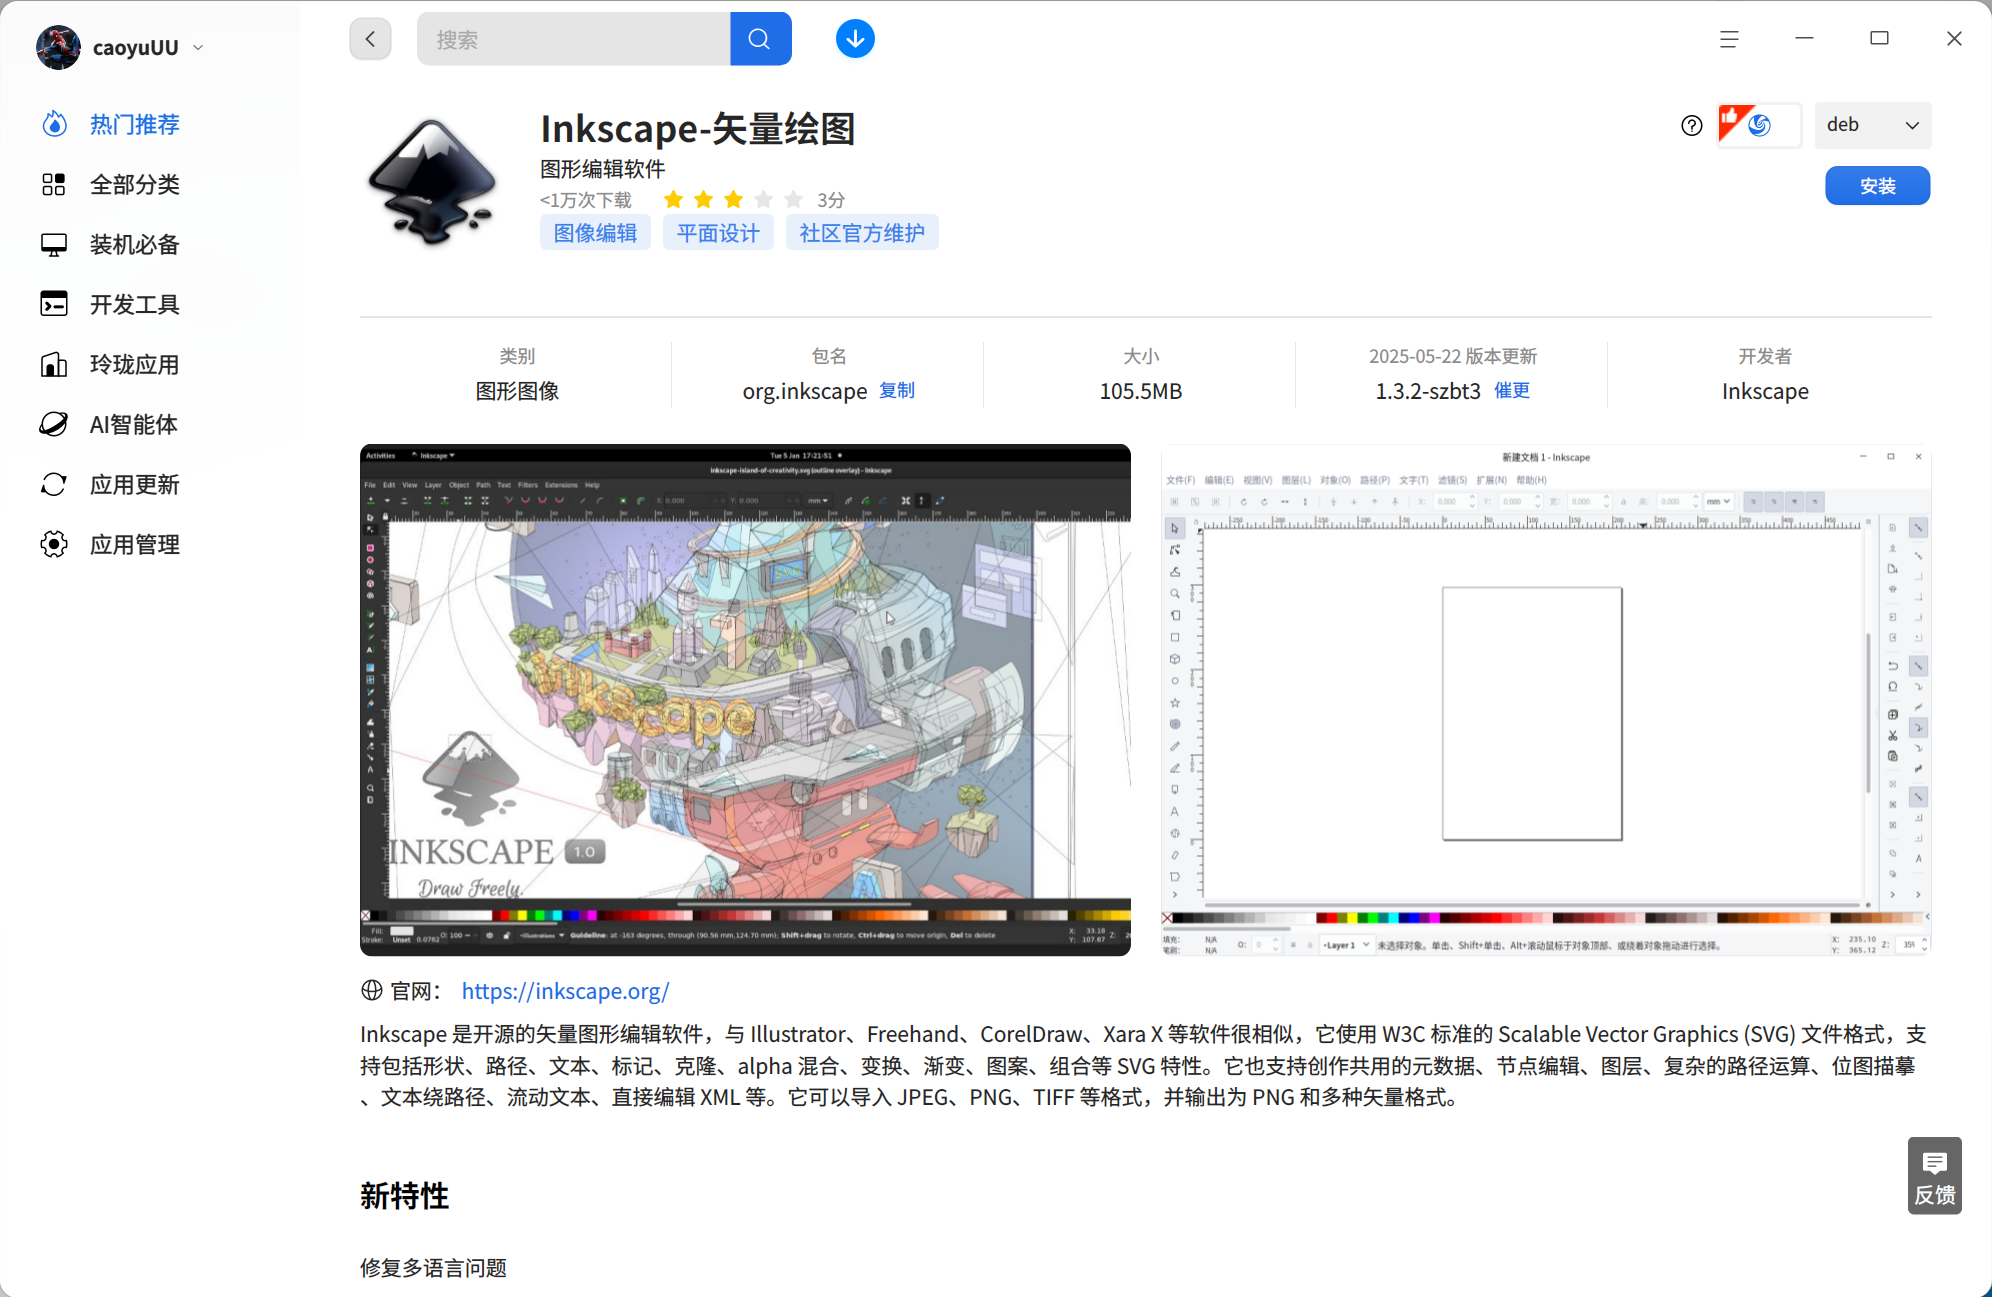Open the downloads manager arrow icon
1992x1297 pixels.
pyautogui.click(x=855, y=39)
